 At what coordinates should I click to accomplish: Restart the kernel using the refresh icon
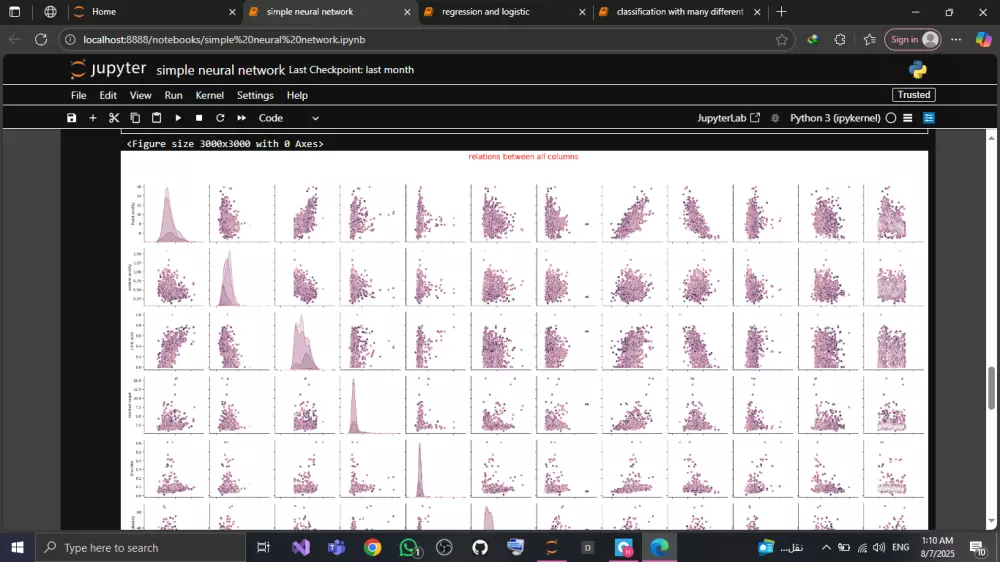(x=220, y=118)
